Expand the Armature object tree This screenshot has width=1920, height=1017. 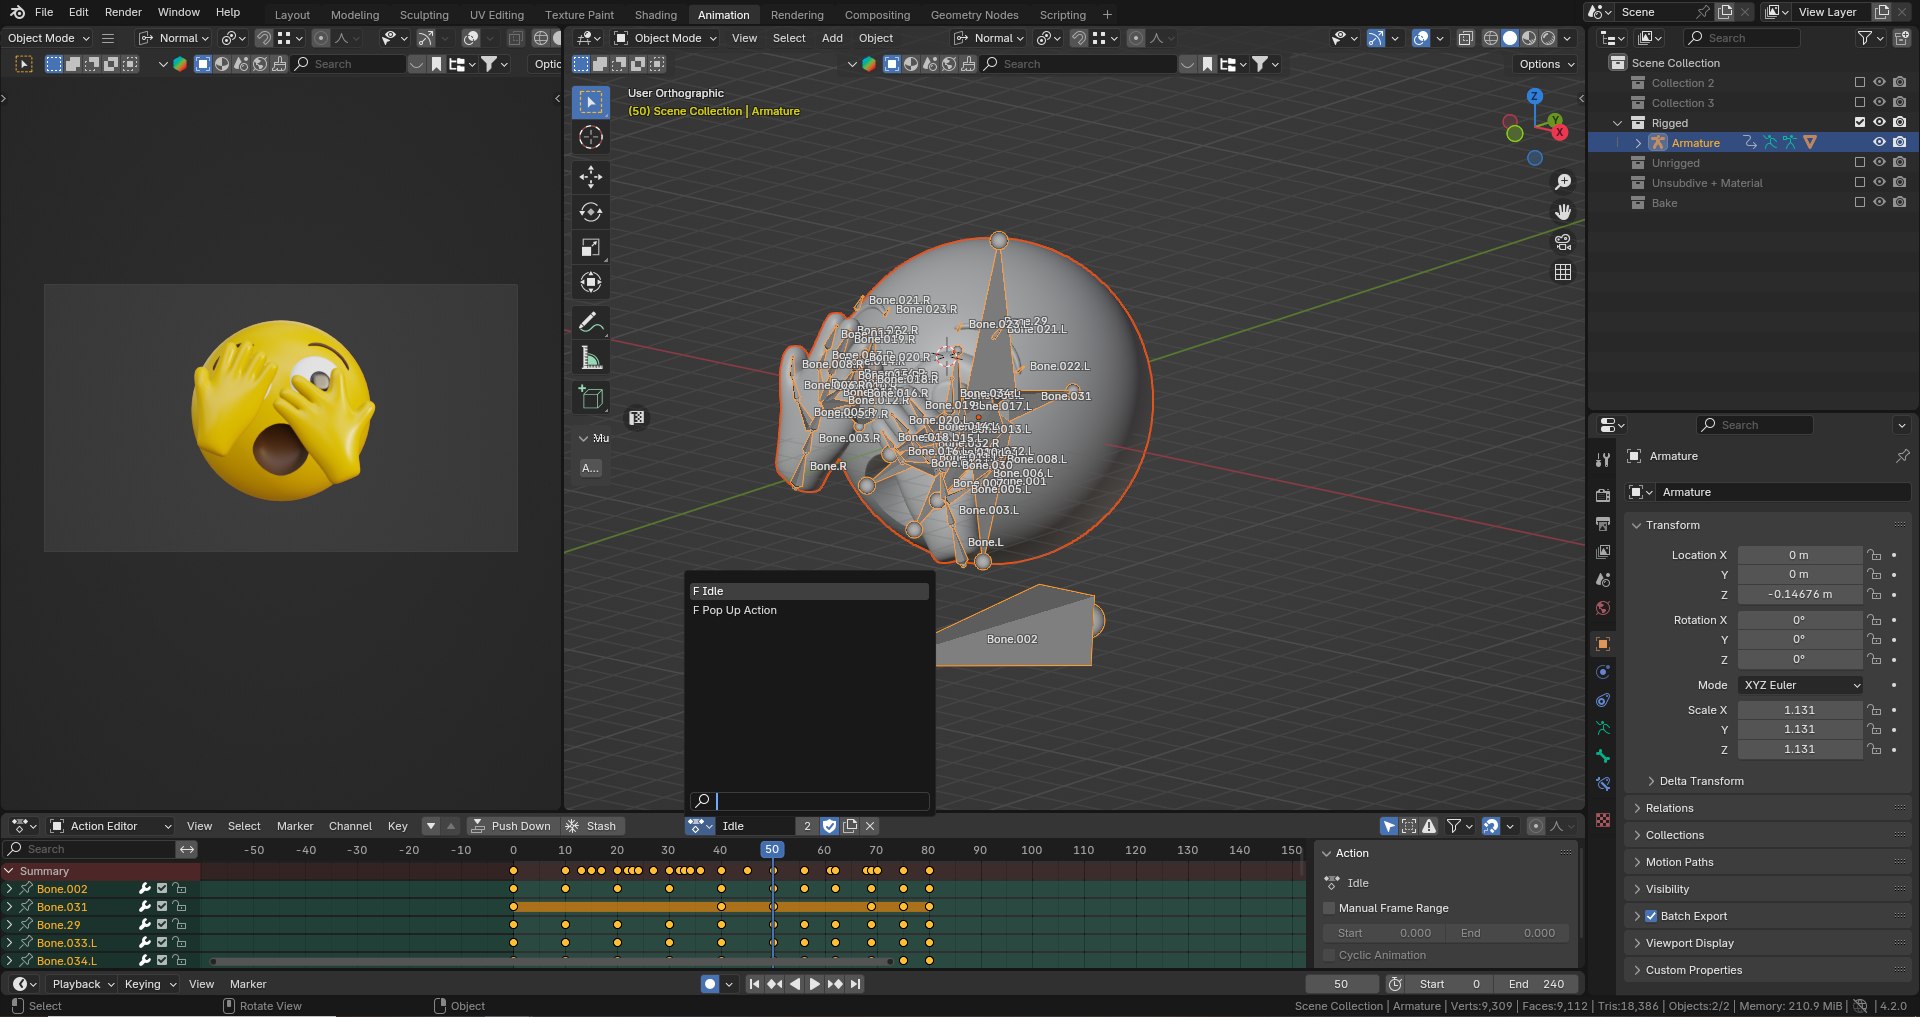coord(1638,143)
